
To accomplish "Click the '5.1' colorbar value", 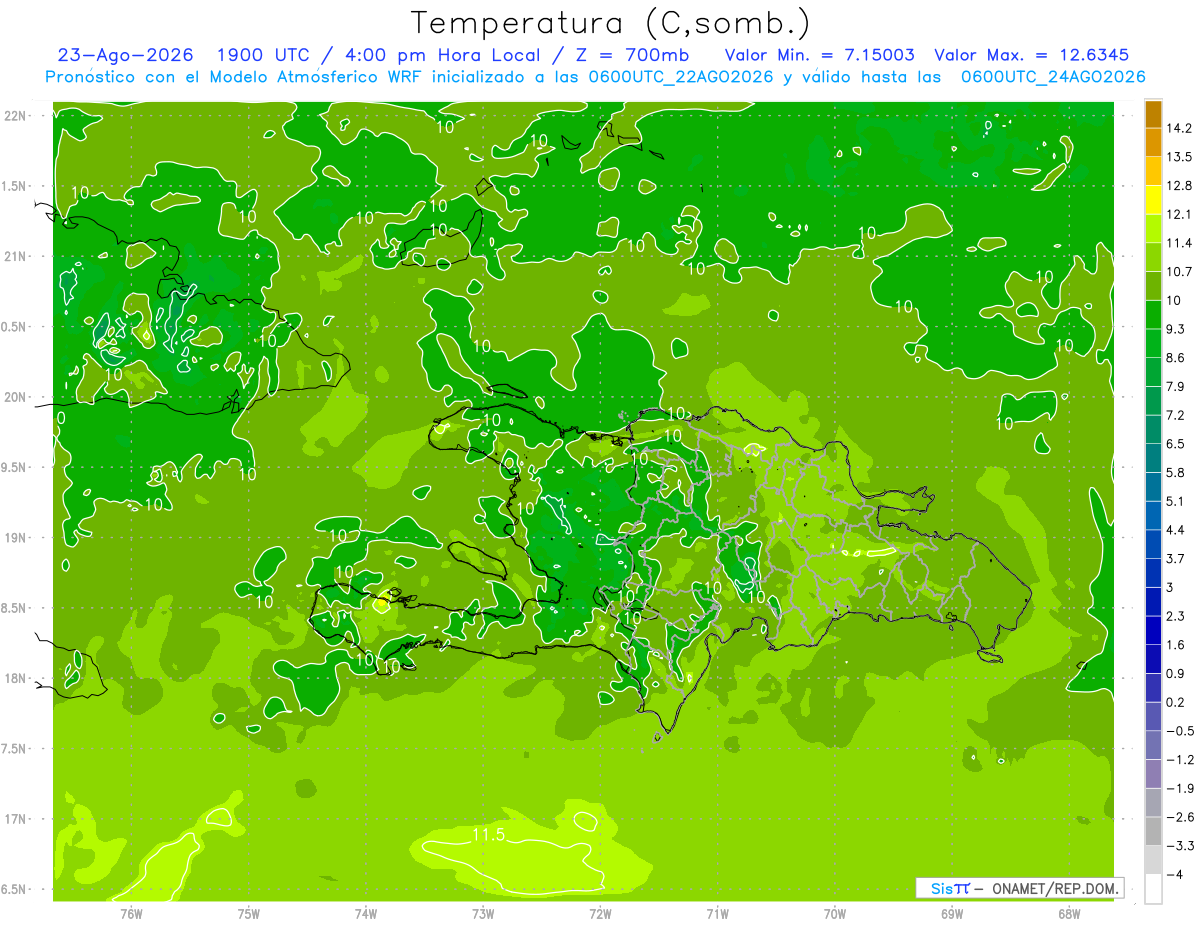I will click(x=1176, y=501).
